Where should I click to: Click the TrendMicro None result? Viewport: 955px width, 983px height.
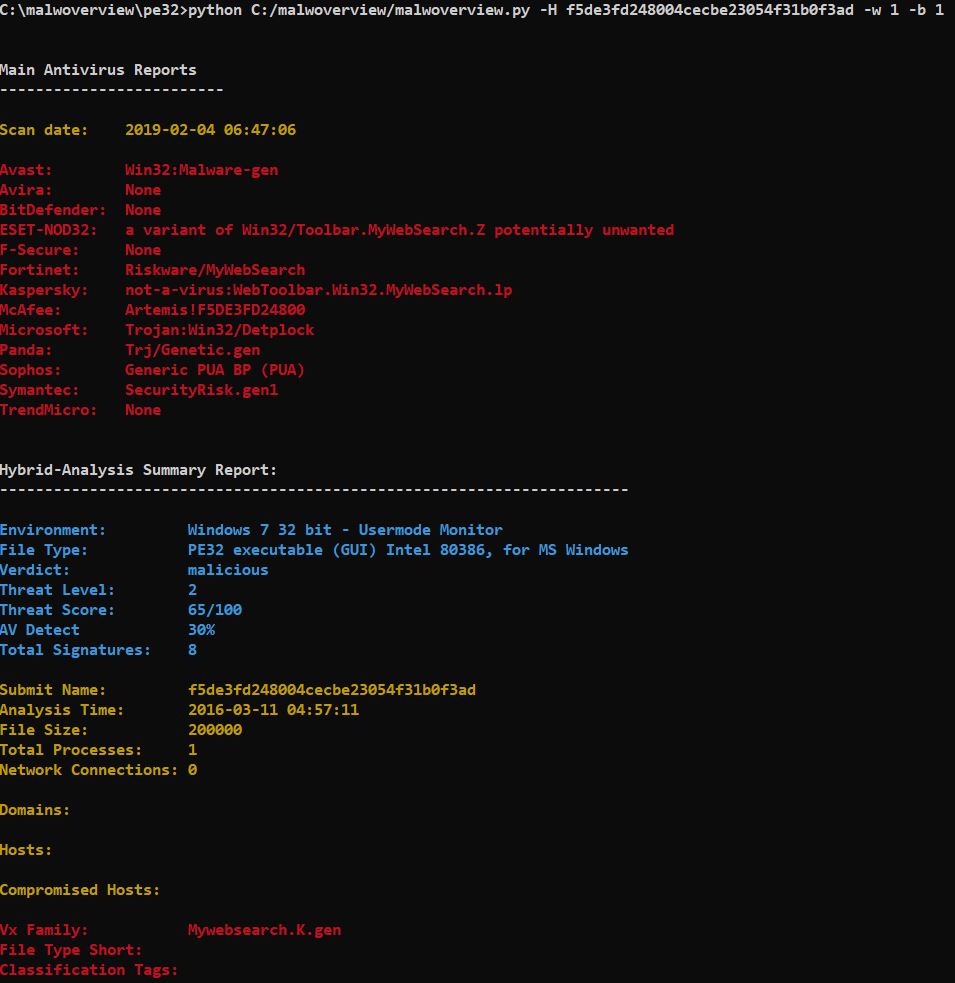coord(143,410)
